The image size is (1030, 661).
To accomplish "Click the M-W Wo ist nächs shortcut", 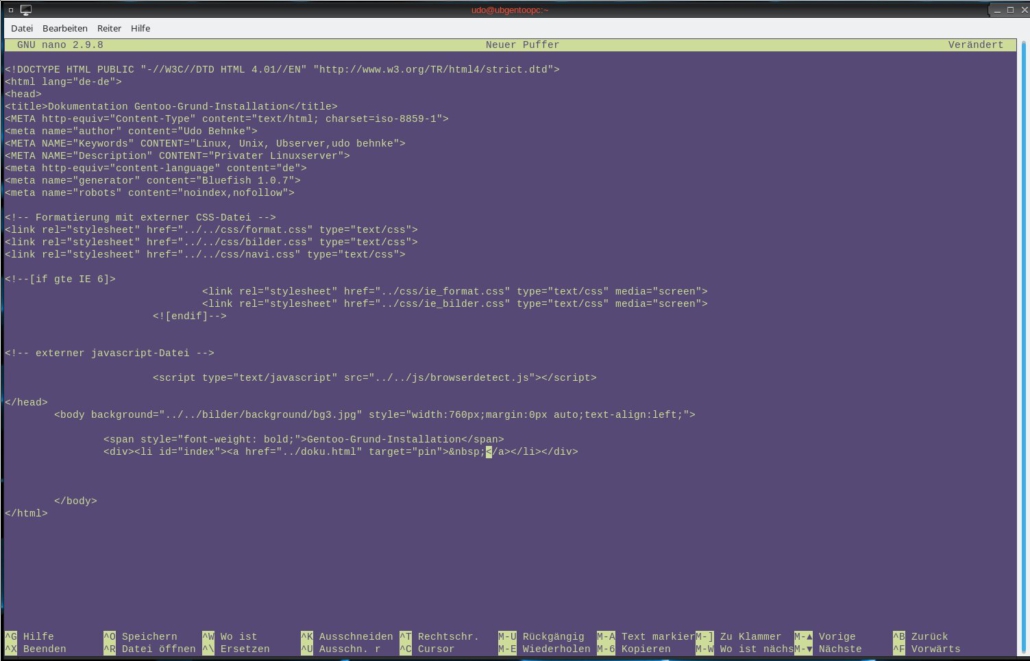I will click(744, 649).
